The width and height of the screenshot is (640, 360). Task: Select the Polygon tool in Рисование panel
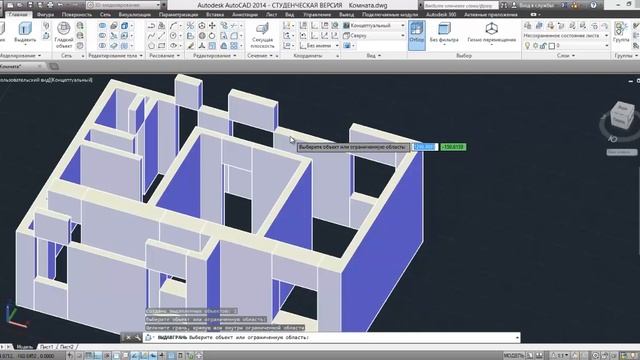pyautogui.click(x=151, y=46)
